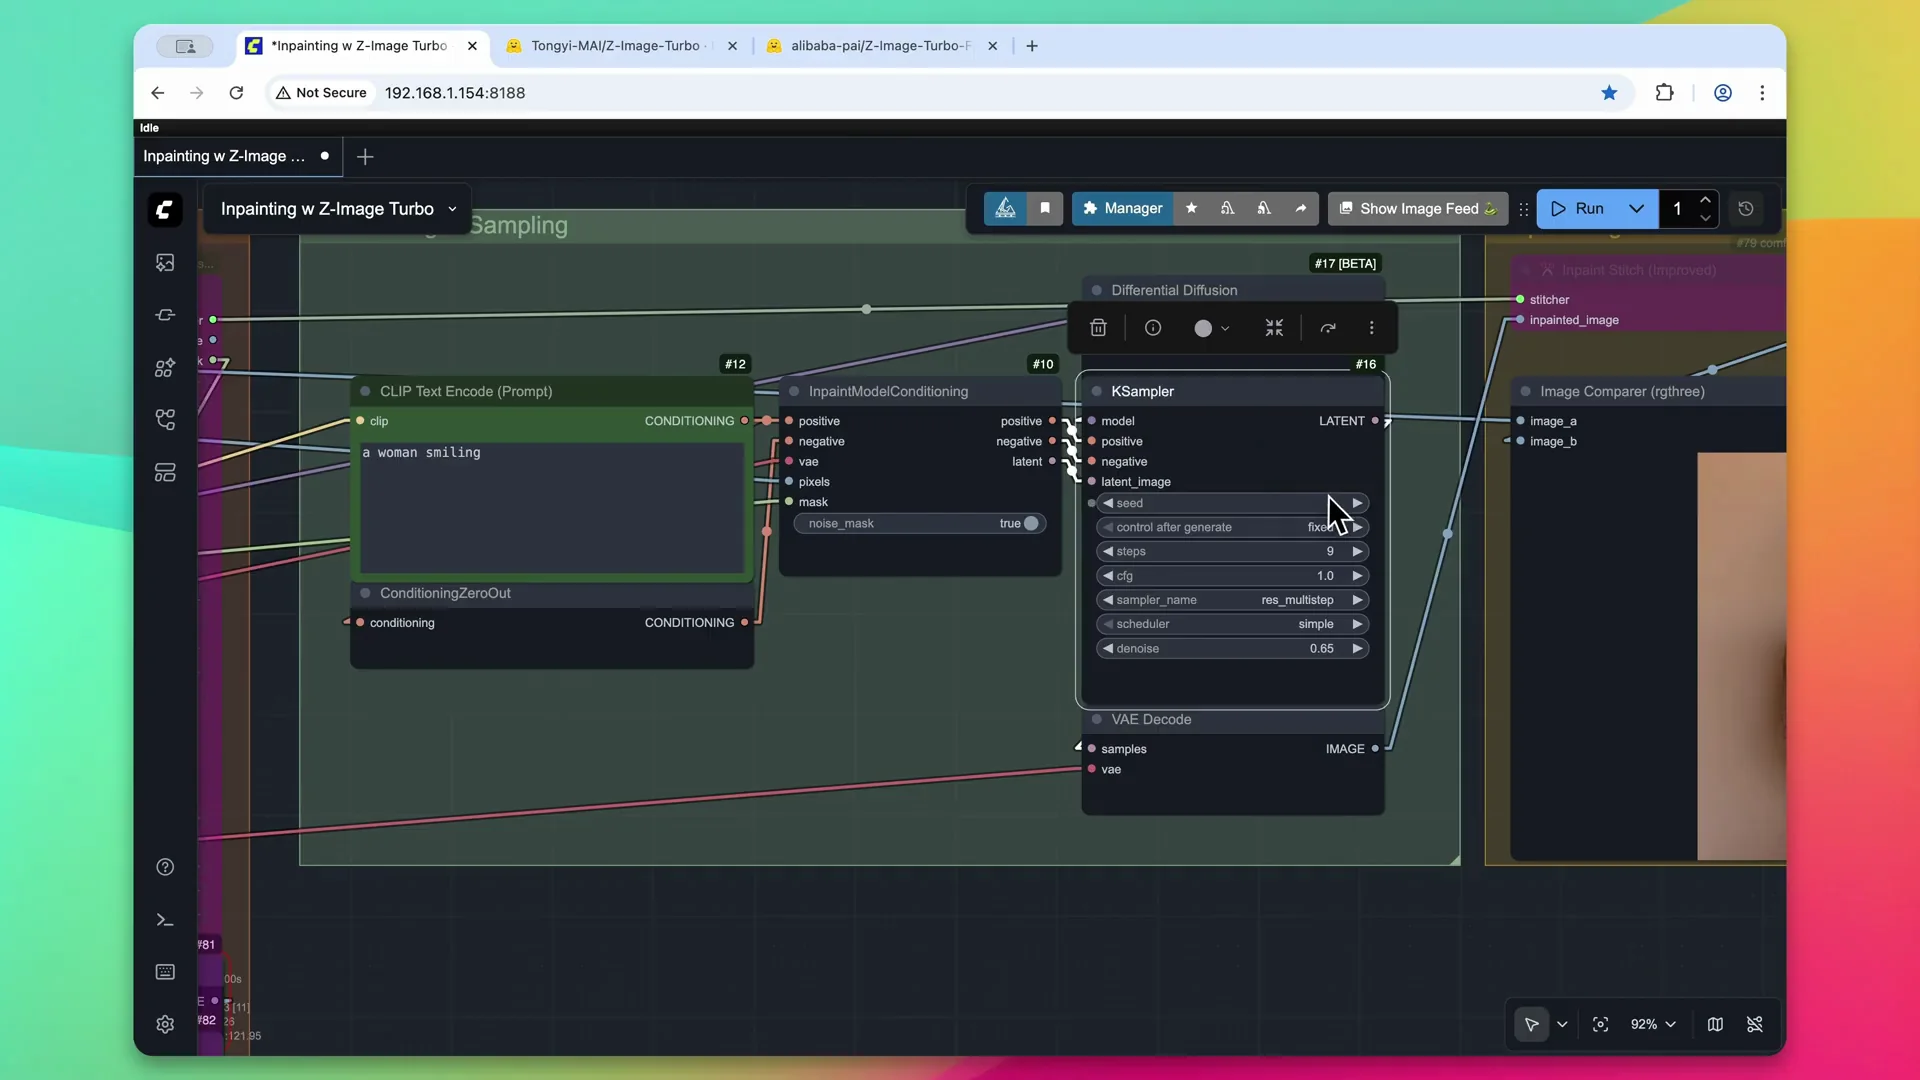Screen dimensions: 1920x1080
Task: Select the Inpainting w Z-Image workflow tab
Action: (x=224, y=156)
